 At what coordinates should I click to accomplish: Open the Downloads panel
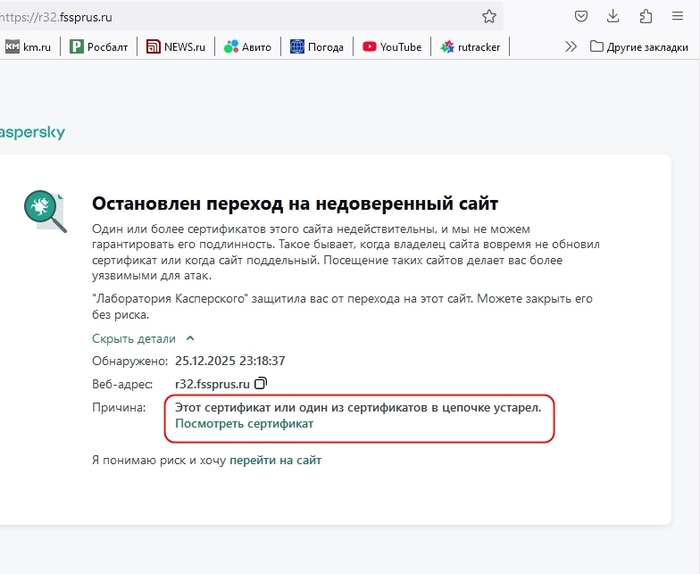coord(613,17)
